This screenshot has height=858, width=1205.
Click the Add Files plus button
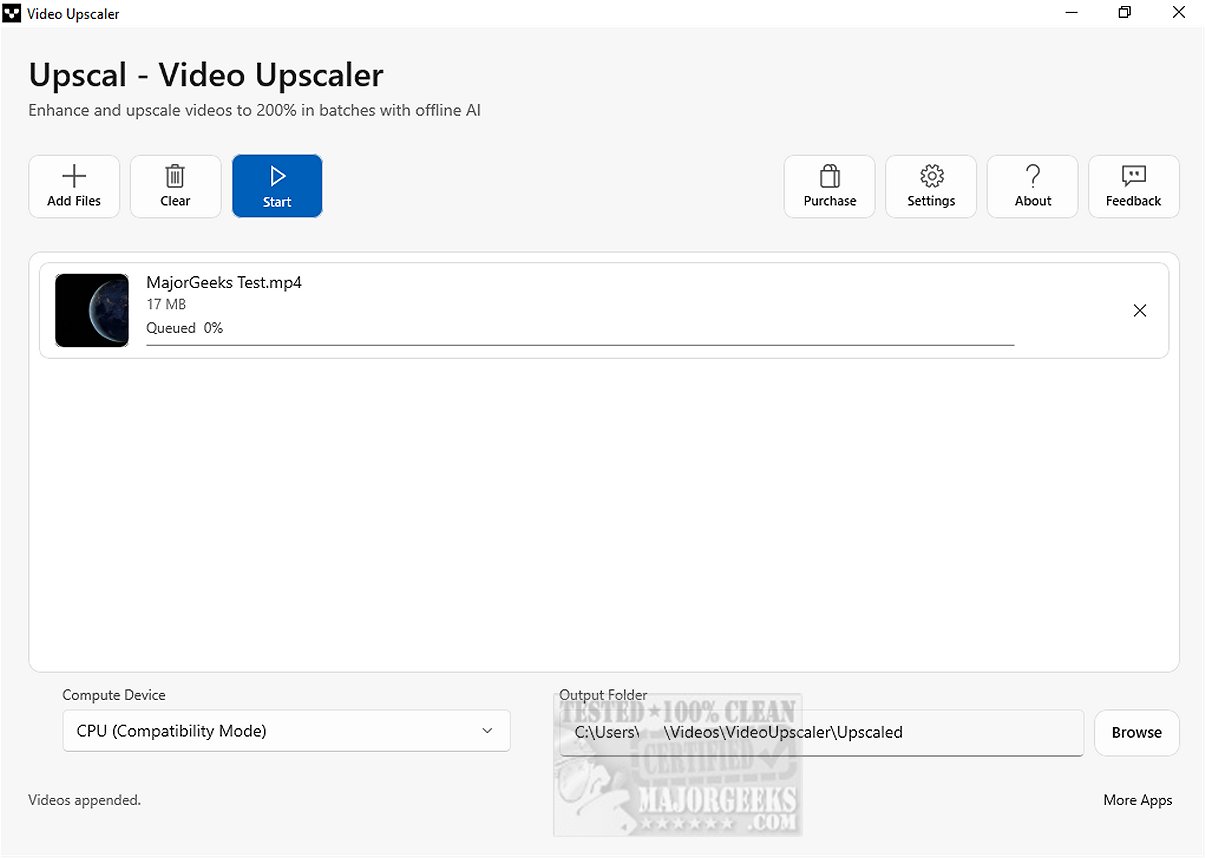tap(74, 186)
